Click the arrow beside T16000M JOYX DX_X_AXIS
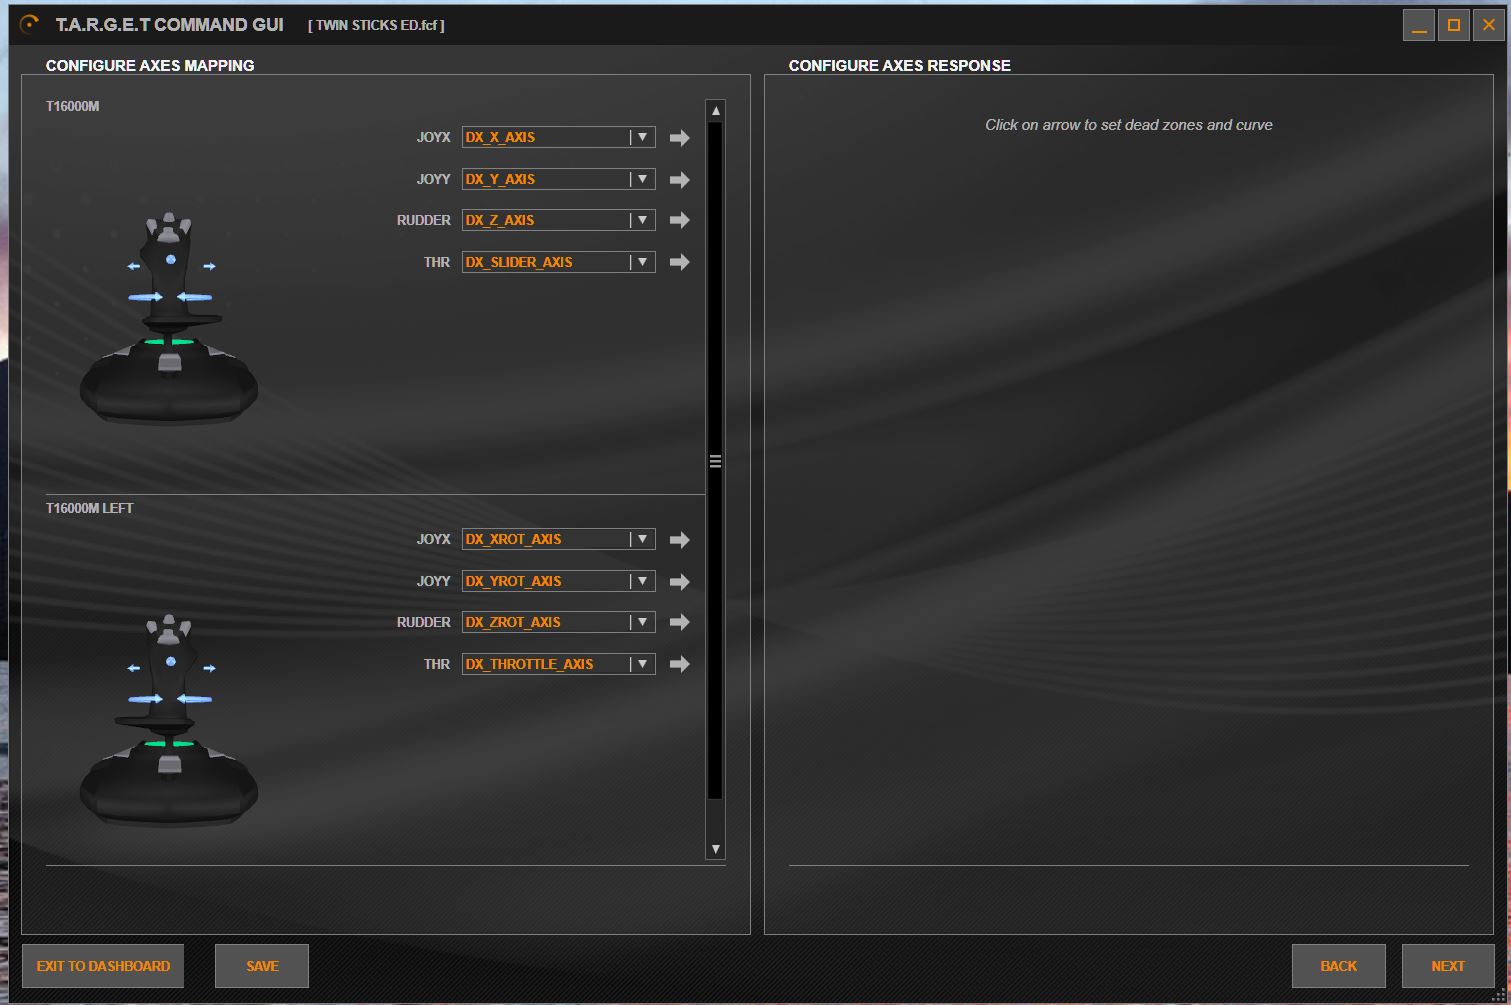The width and height of the screenshot is (1511, 1005). click(680, 138)
